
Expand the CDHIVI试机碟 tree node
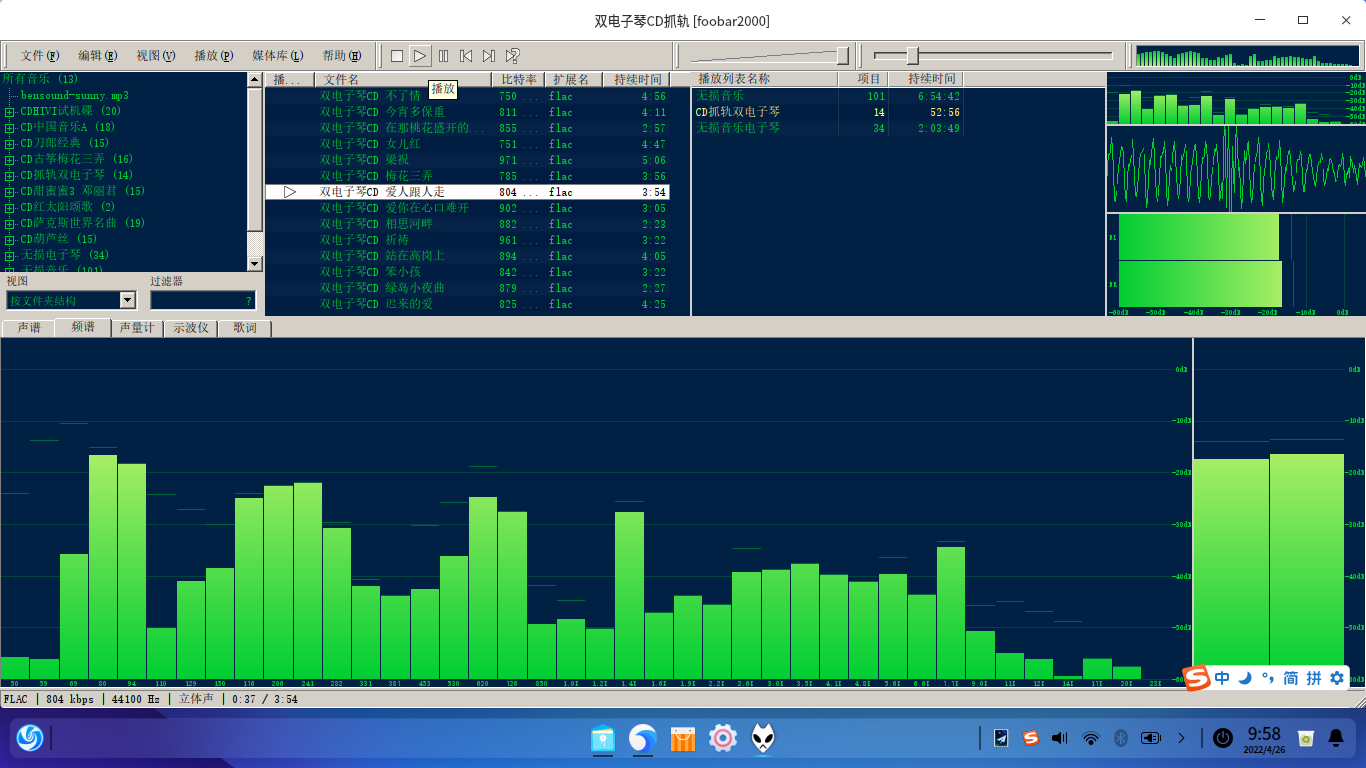click(10, 112)
